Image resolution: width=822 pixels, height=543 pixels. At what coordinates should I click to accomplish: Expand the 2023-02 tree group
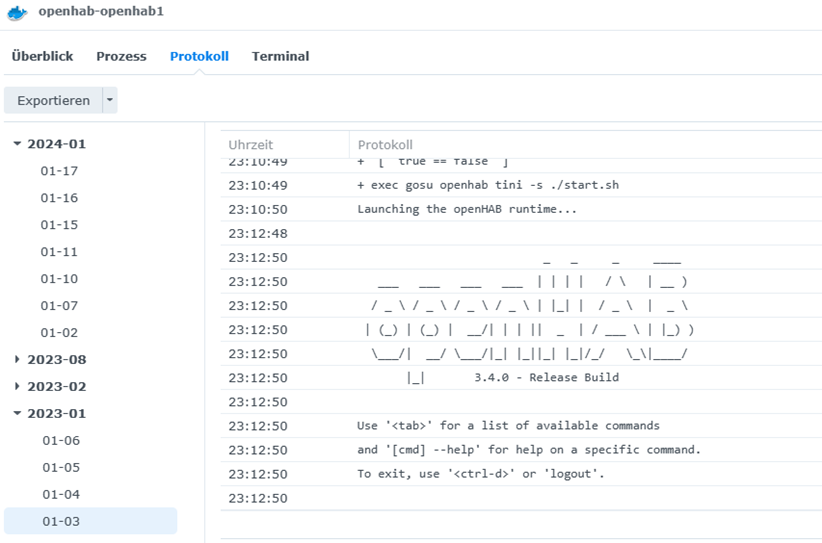[17, 387]
